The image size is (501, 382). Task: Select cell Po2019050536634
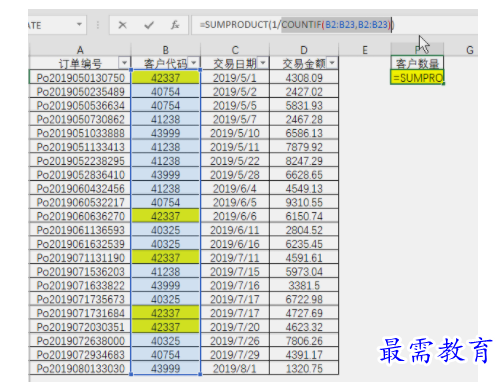pyautogui.click(x=80, y=105)
